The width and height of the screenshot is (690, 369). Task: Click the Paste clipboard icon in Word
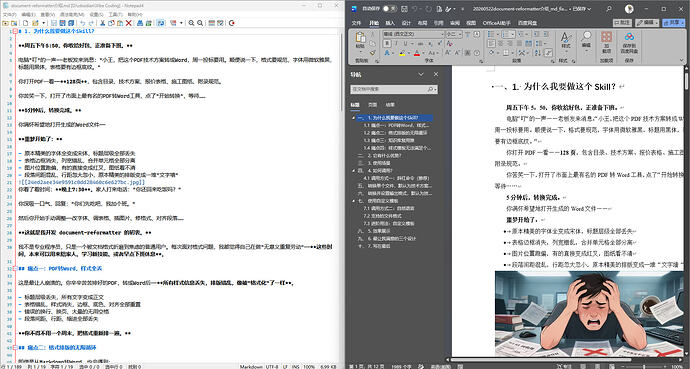click(360, 37)
